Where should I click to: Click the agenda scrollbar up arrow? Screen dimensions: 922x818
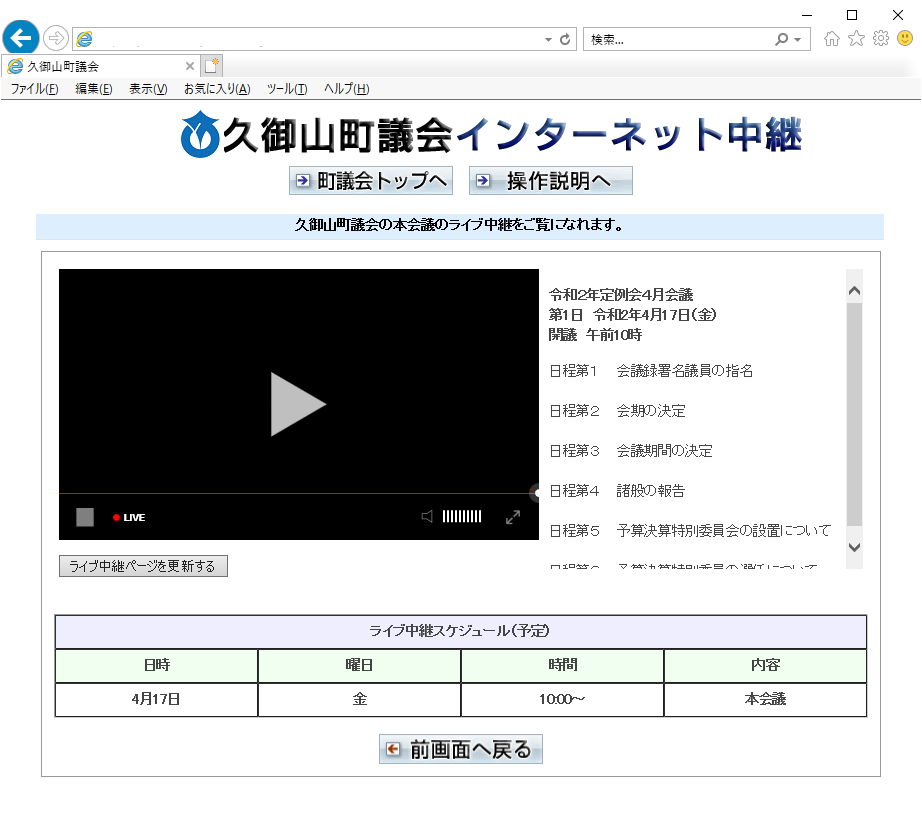pos(854,291)
